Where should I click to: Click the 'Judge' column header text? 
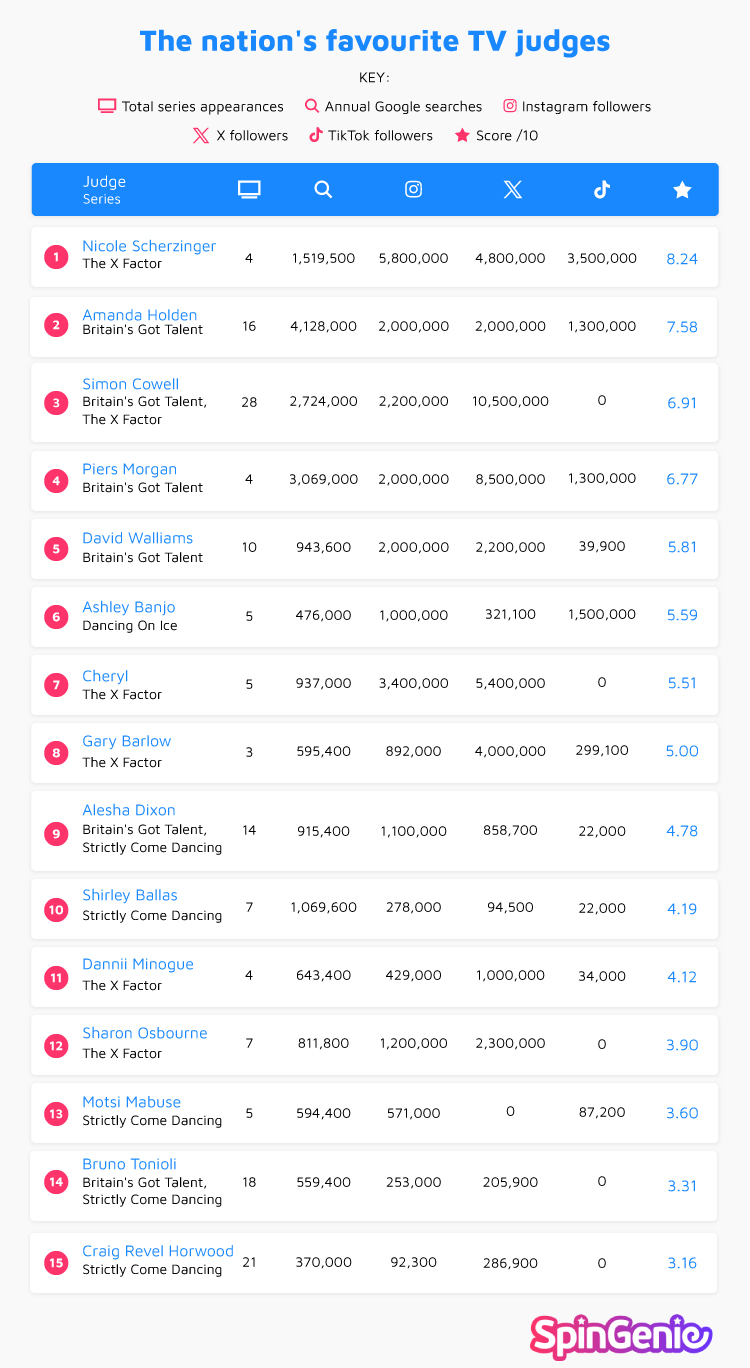pos(104,182)
